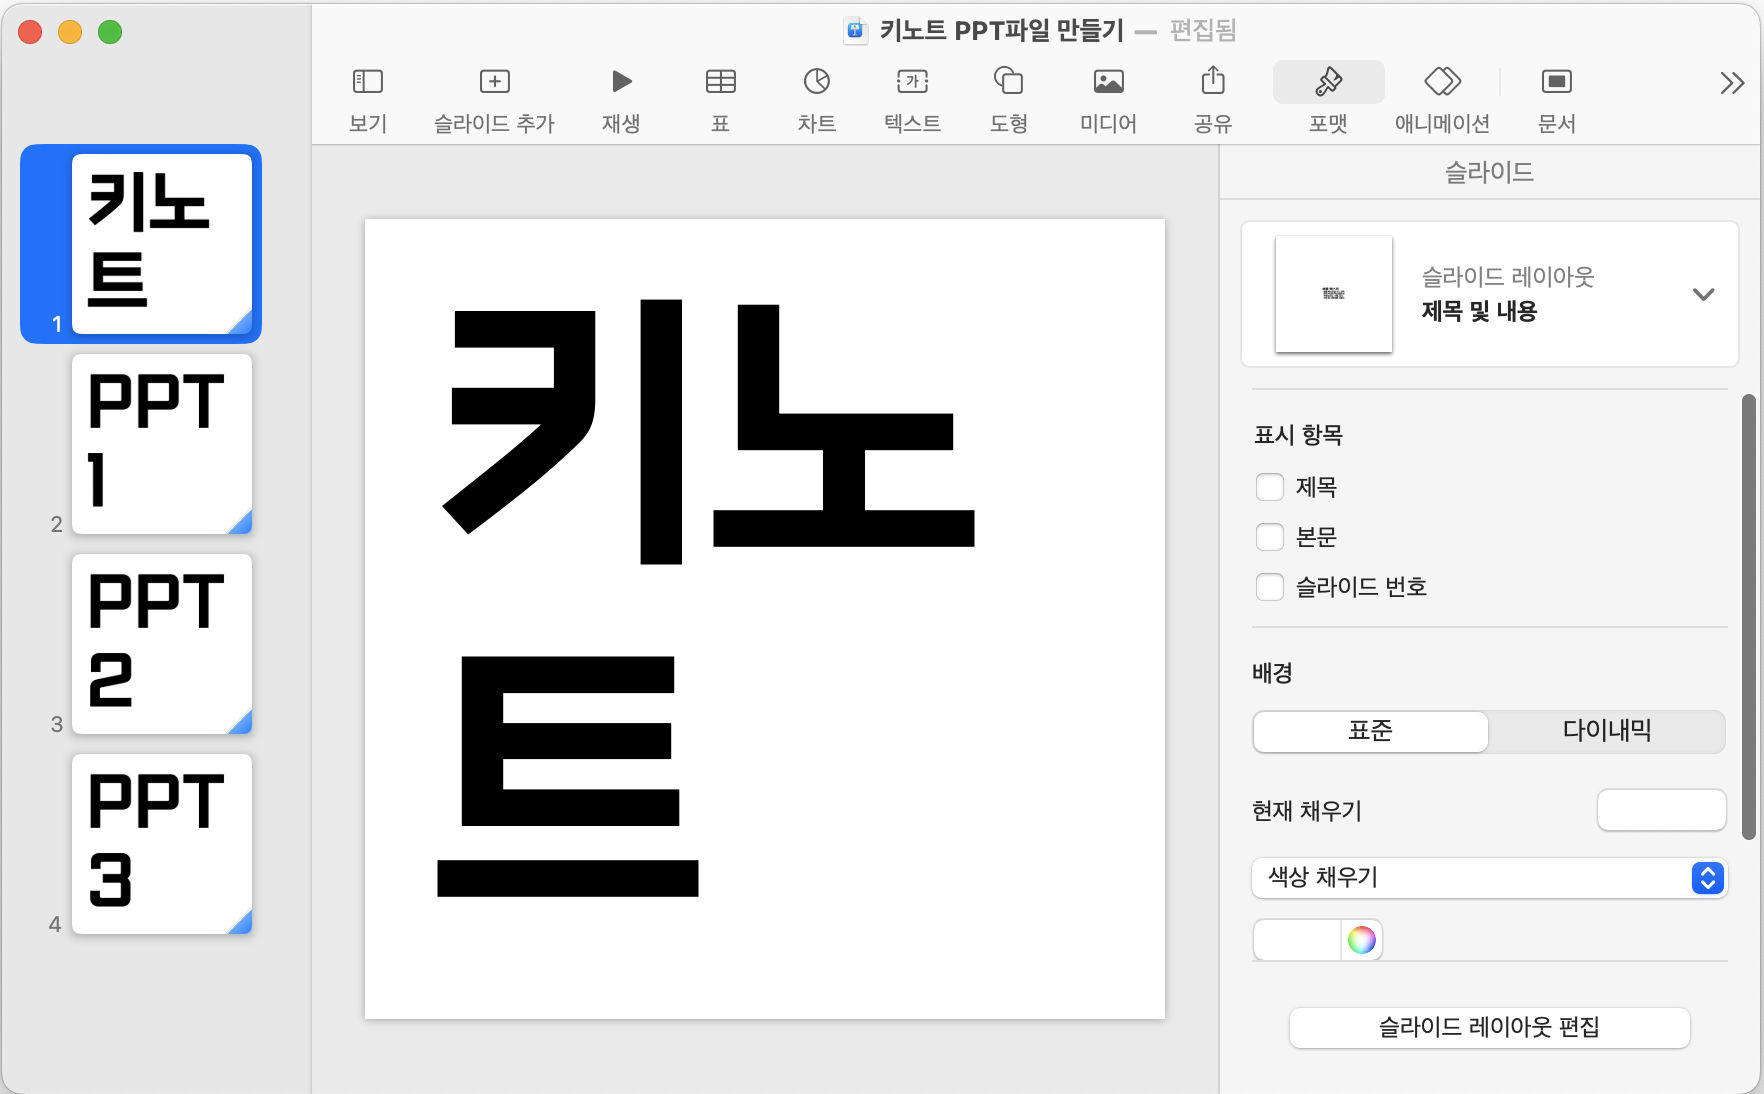Click the Keynote document icon in the title bar
Viewport: 1764px width, 1094px height.
[855, 30]
